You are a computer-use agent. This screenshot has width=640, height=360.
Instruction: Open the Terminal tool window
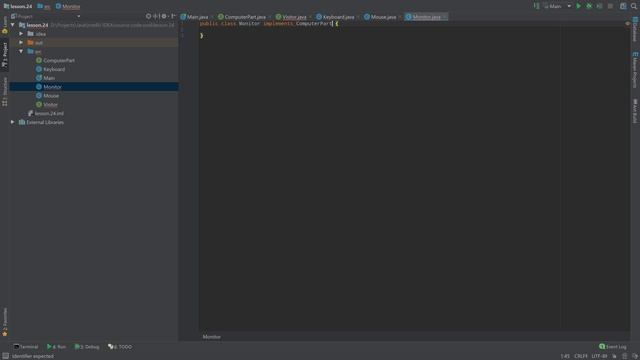pyautogui.click(x=26, y=347)
